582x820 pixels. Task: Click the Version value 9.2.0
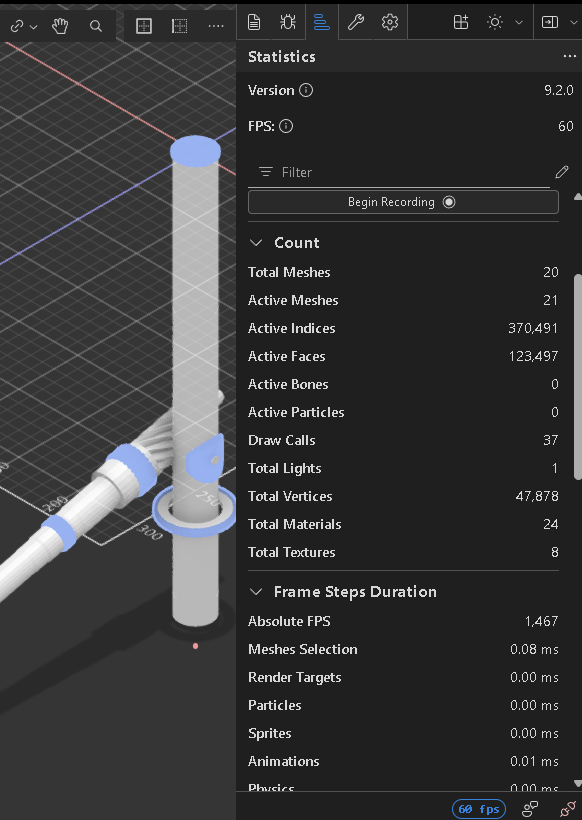(558, 90)
